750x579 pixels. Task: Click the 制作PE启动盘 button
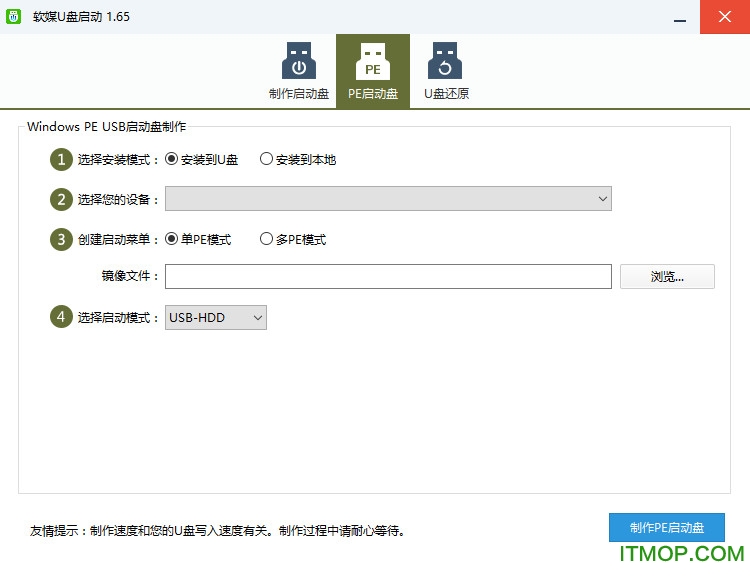[x=667, y=528]
